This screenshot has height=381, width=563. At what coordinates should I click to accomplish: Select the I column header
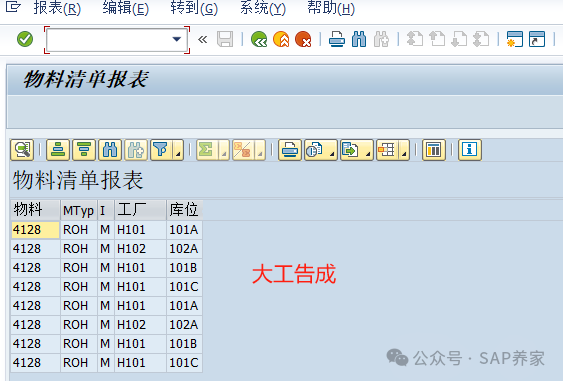point(106,210)
